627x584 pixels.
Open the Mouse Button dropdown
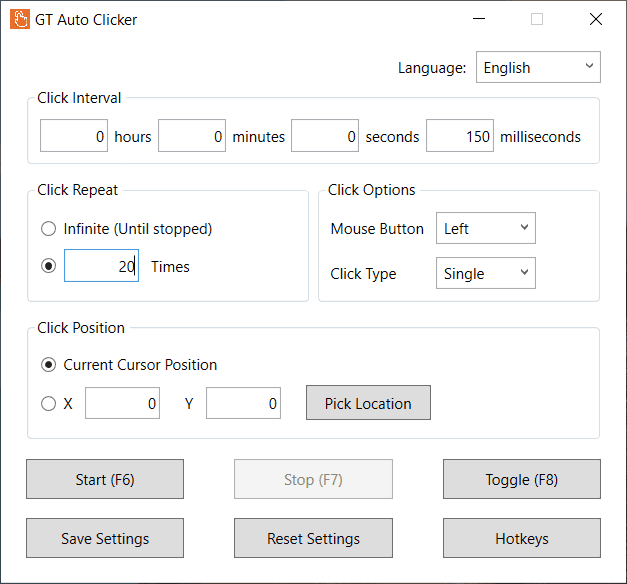pyautogui.click(x=485, y=228)
